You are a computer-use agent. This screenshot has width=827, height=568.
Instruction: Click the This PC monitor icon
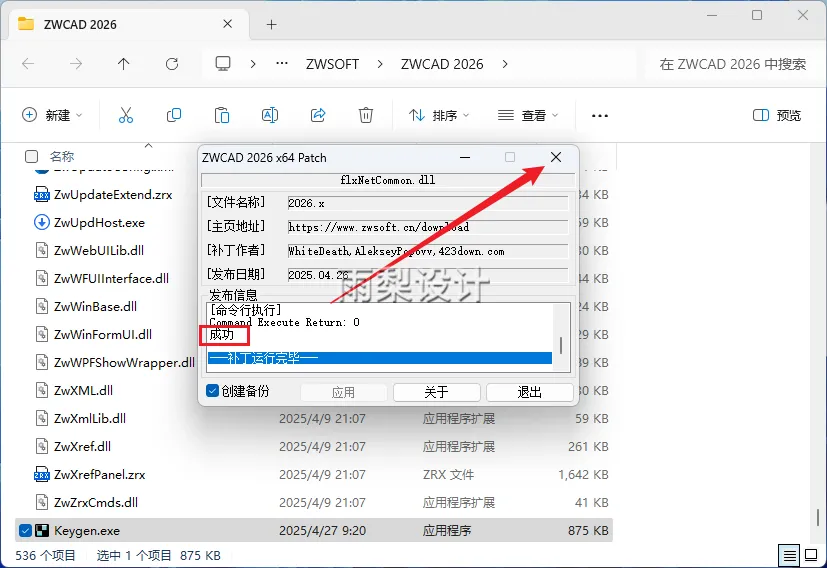tap(223, 64)
